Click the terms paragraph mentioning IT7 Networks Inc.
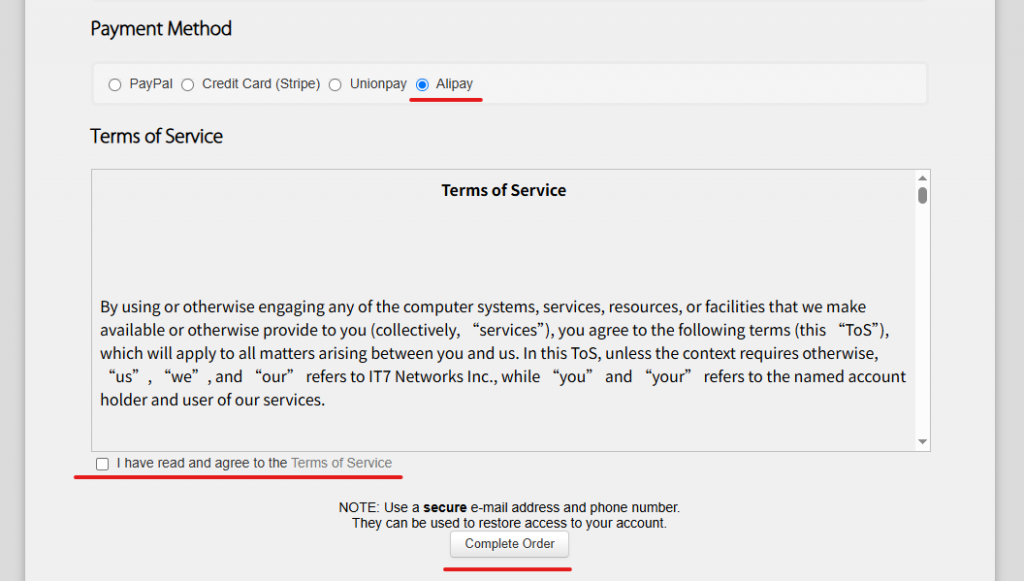Image resolution: width=1024 pixels, height=581 pixels. 503,353
